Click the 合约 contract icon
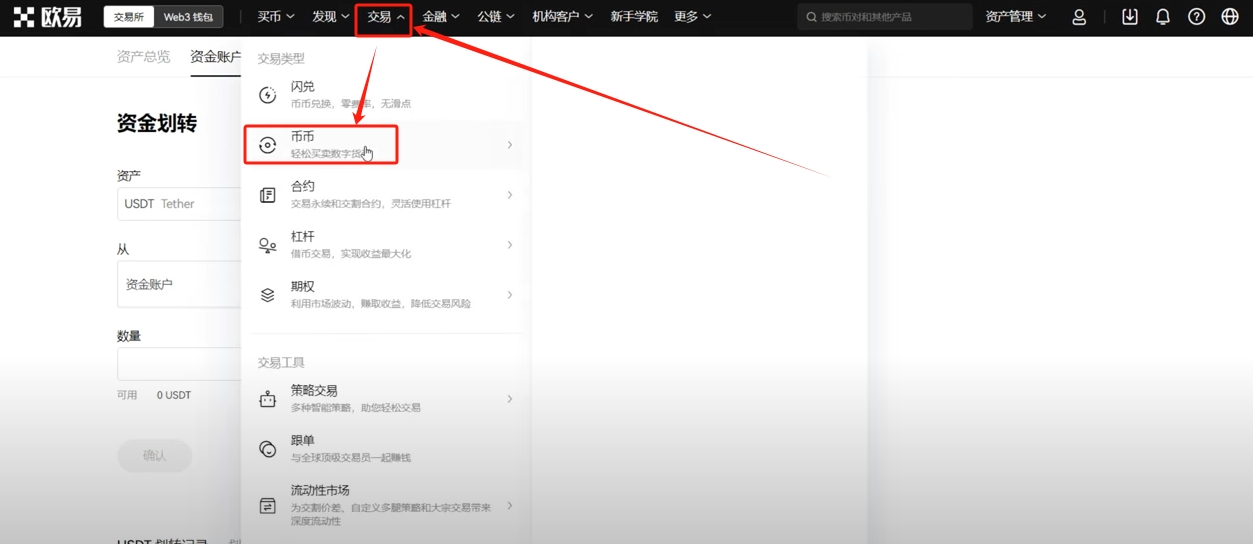1253x544 pixels. 268,195
